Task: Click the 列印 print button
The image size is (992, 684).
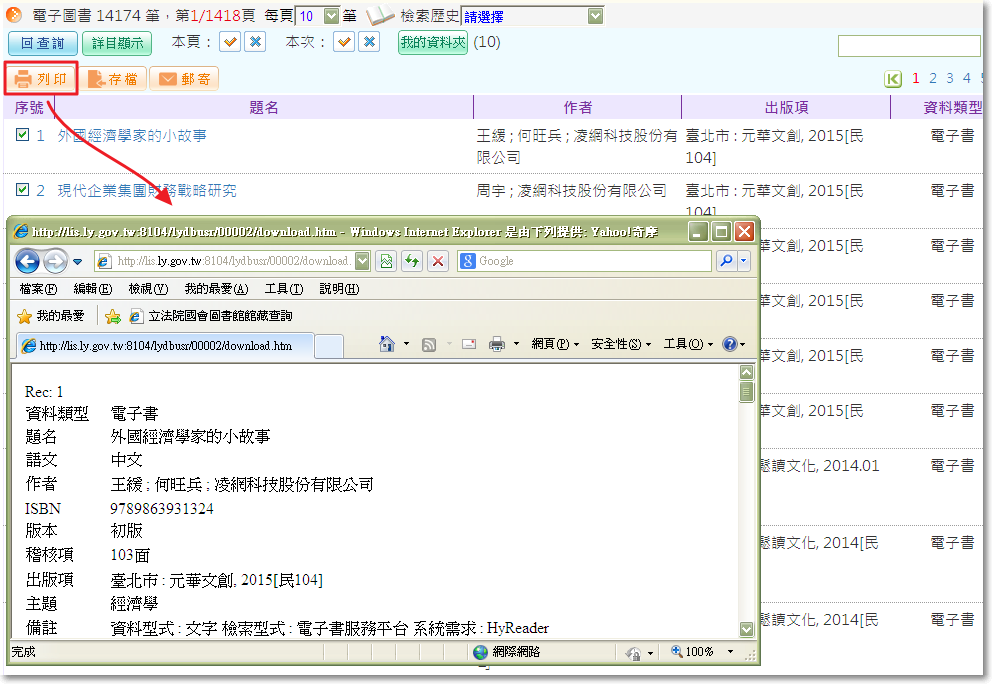Action: pos(41,79)
